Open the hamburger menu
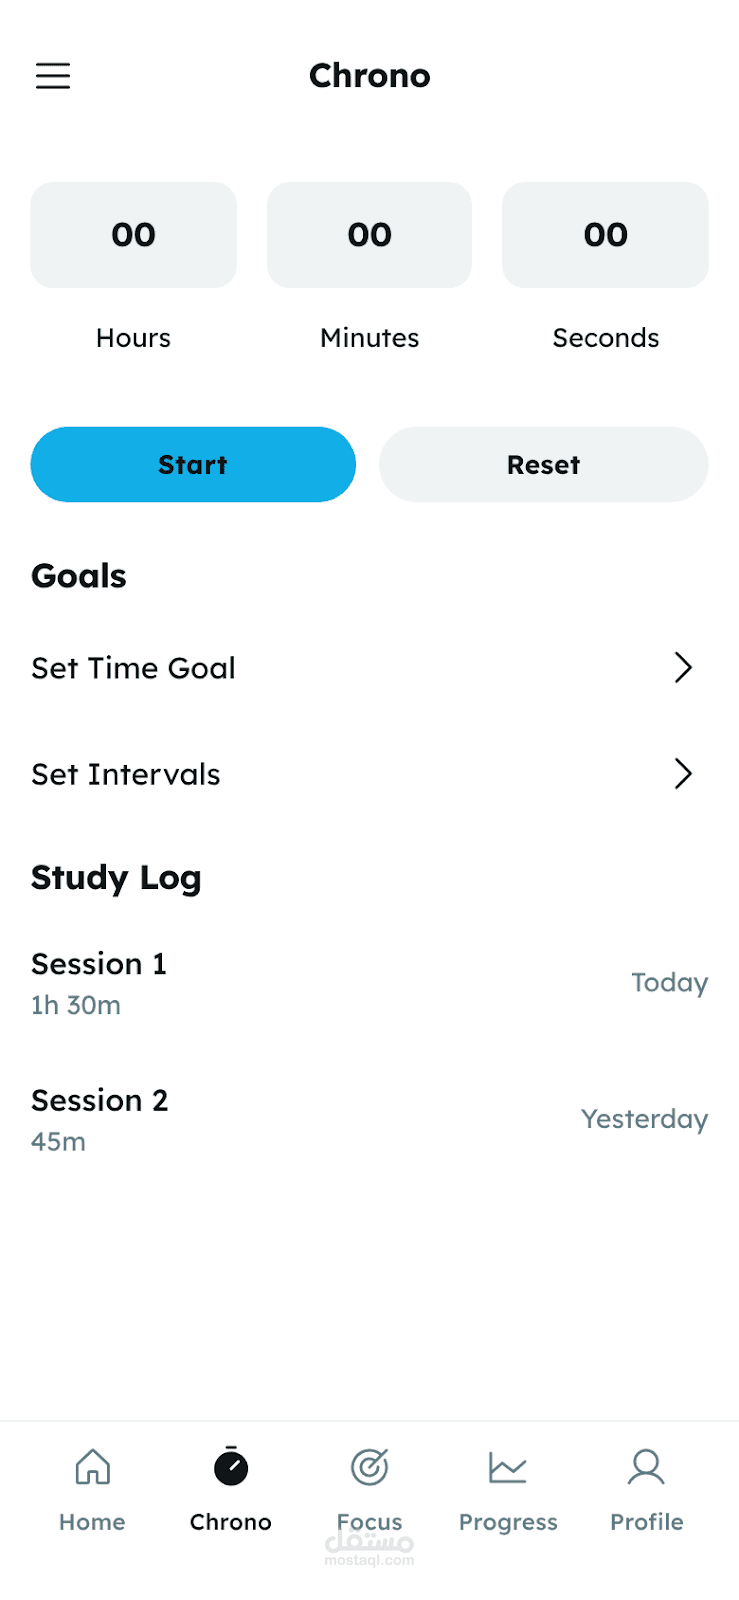 pos(53,76)
